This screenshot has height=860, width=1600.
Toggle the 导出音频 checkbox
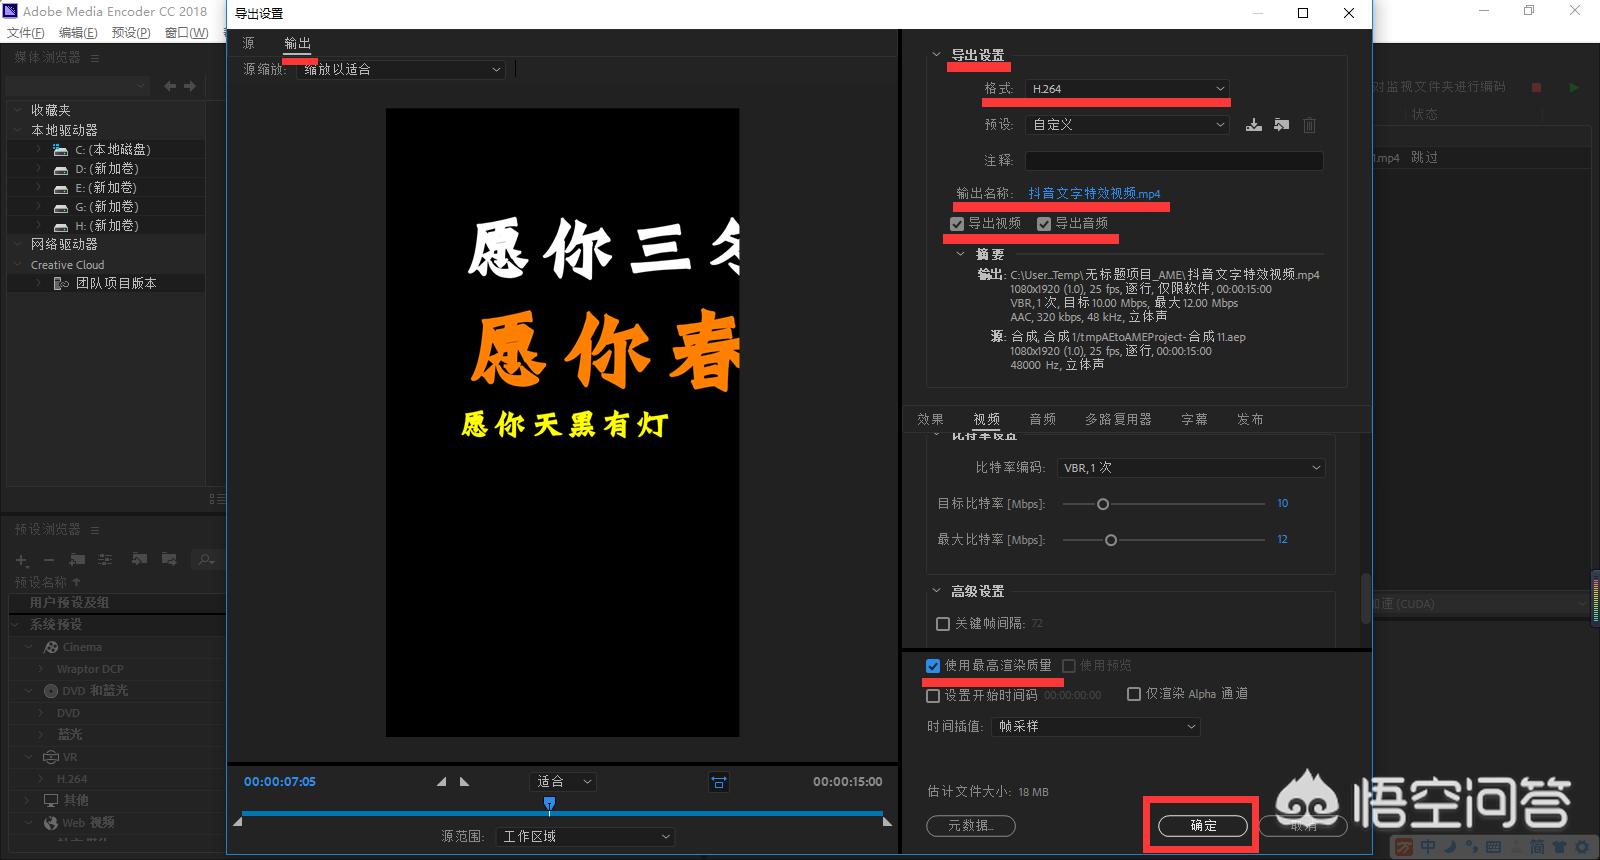(1044, 224)
